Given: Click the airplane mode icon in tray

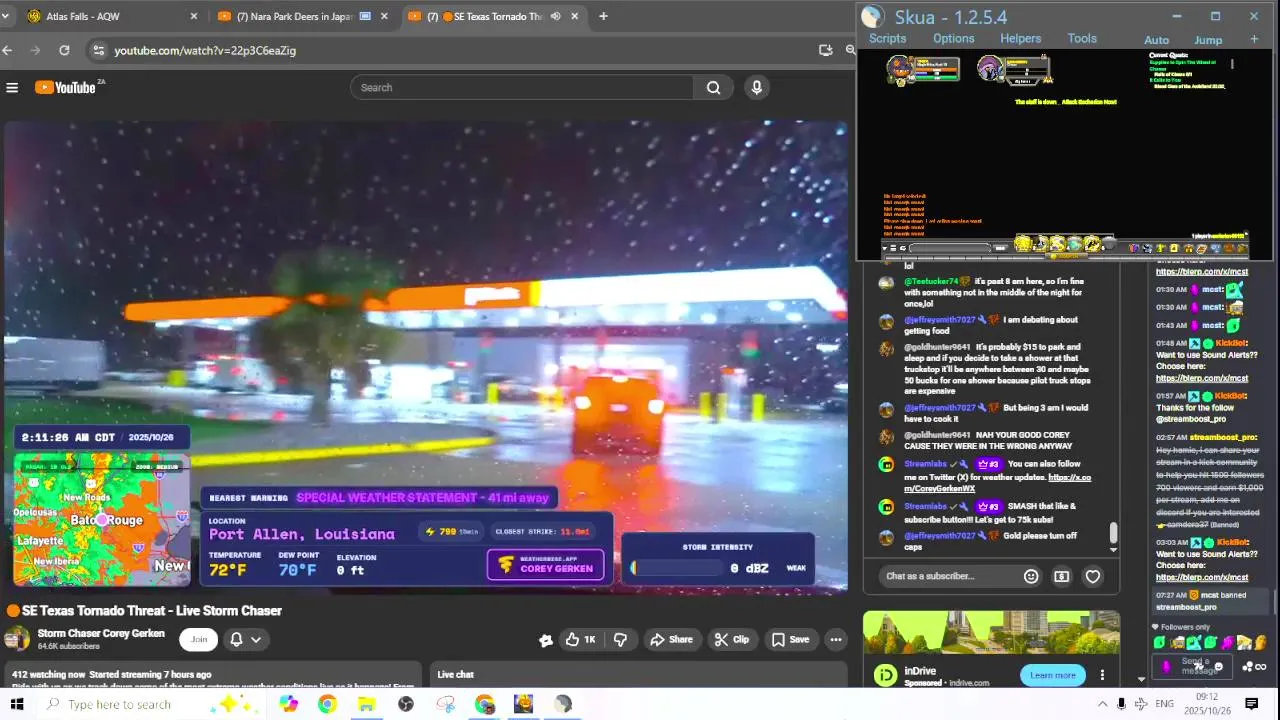Looking at the screenshot, I should (x=1141, y=704).
